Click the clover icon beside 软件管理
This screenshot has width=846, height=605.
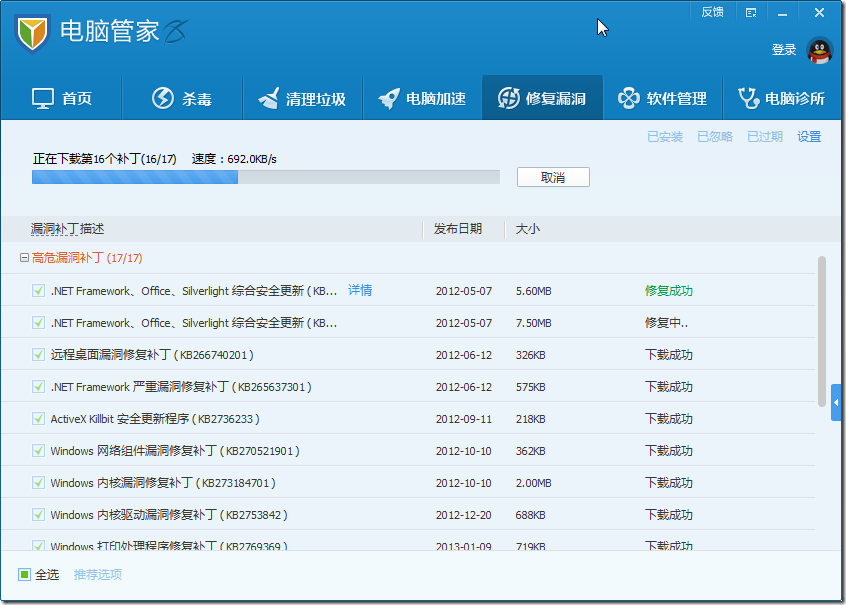(x=629, y=98)
